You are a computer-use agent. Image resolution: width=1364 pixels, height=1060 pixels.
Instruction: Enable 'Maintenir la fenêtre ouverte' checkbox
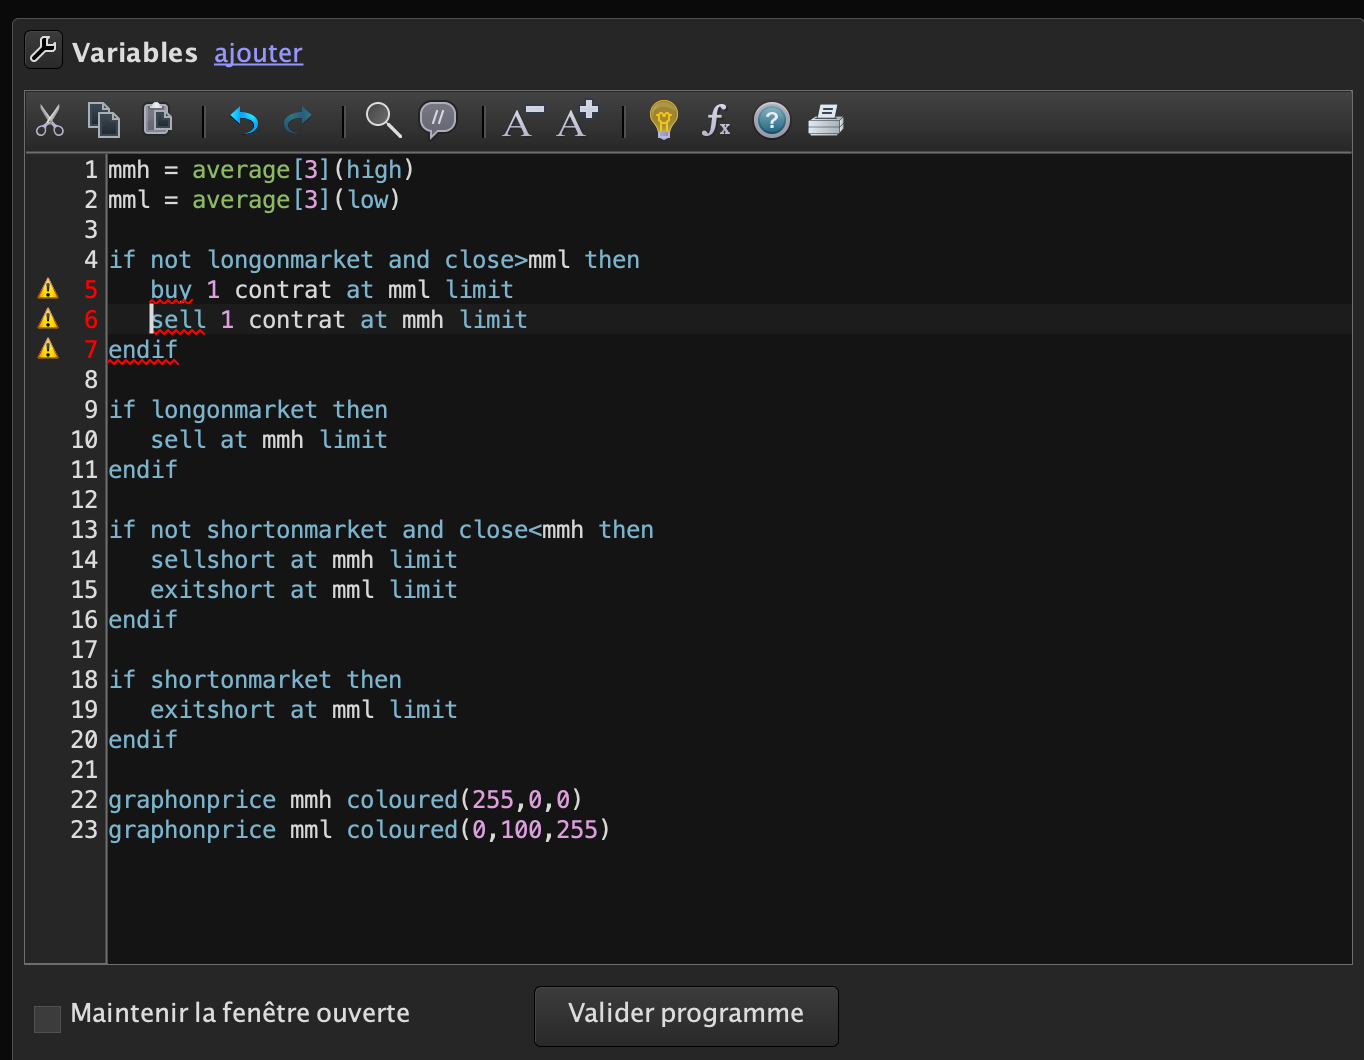pyautogui.click(x=47, y=1018)
